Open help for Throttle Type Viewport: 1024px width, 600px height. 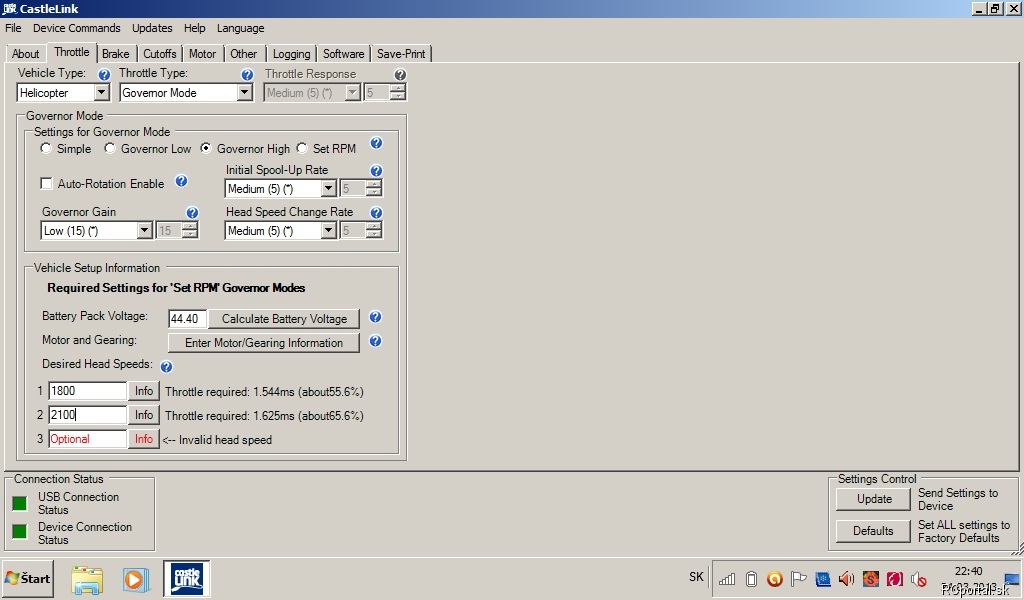tap(247, 74)
